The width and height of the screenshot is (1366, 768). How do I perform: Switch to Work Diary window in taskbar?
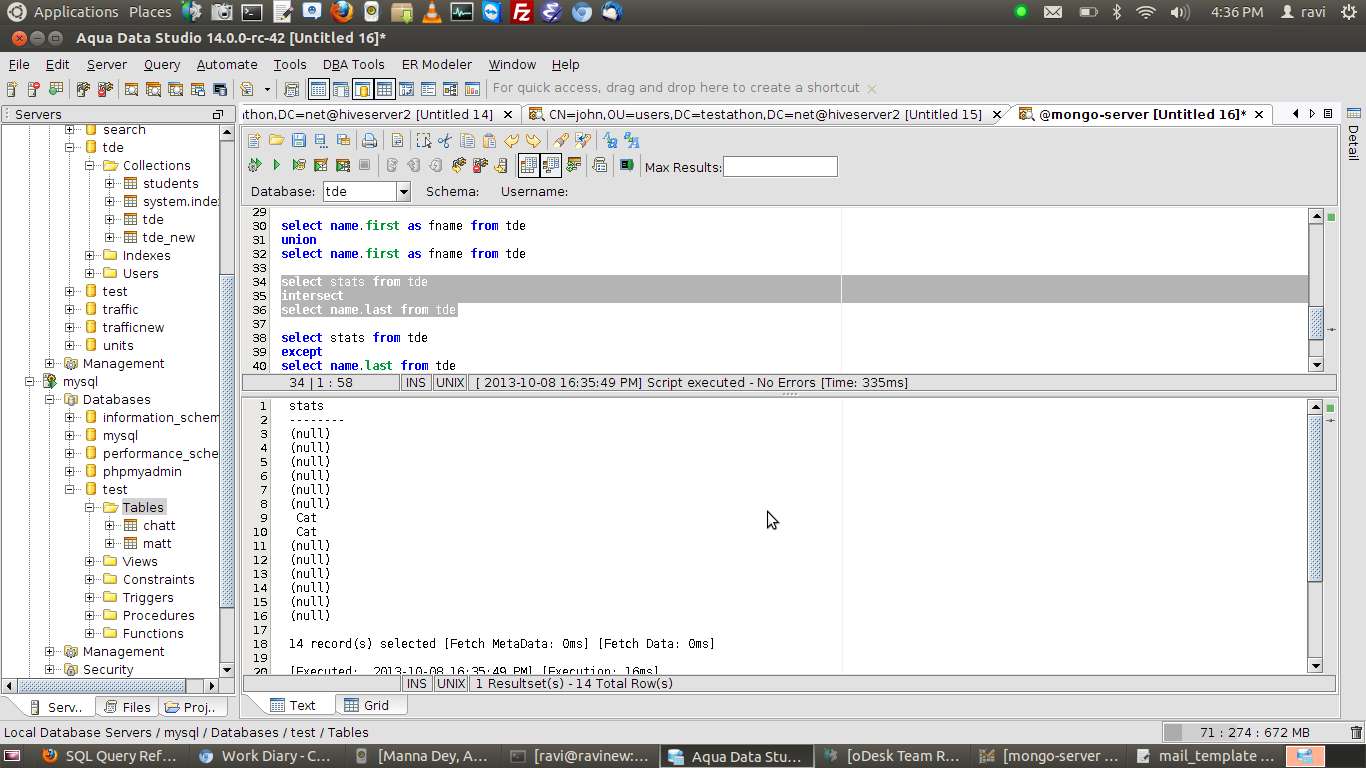266,756
